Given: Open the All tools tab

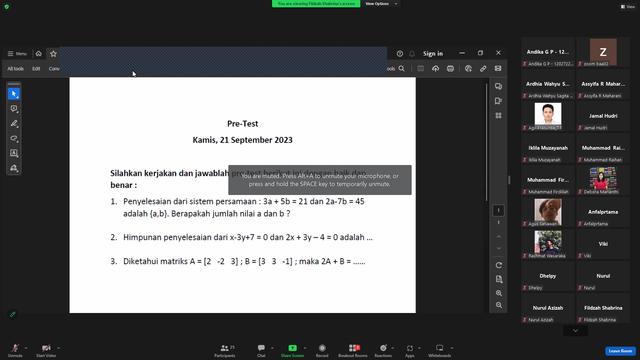Looking at the screenshot, I should [15, 69].
